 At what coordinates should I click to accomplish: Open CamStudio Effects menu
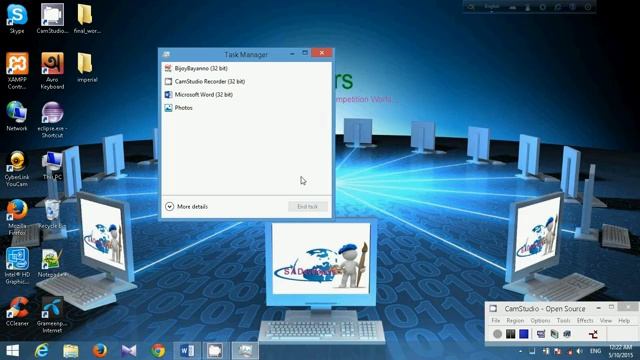coord(585,321)
